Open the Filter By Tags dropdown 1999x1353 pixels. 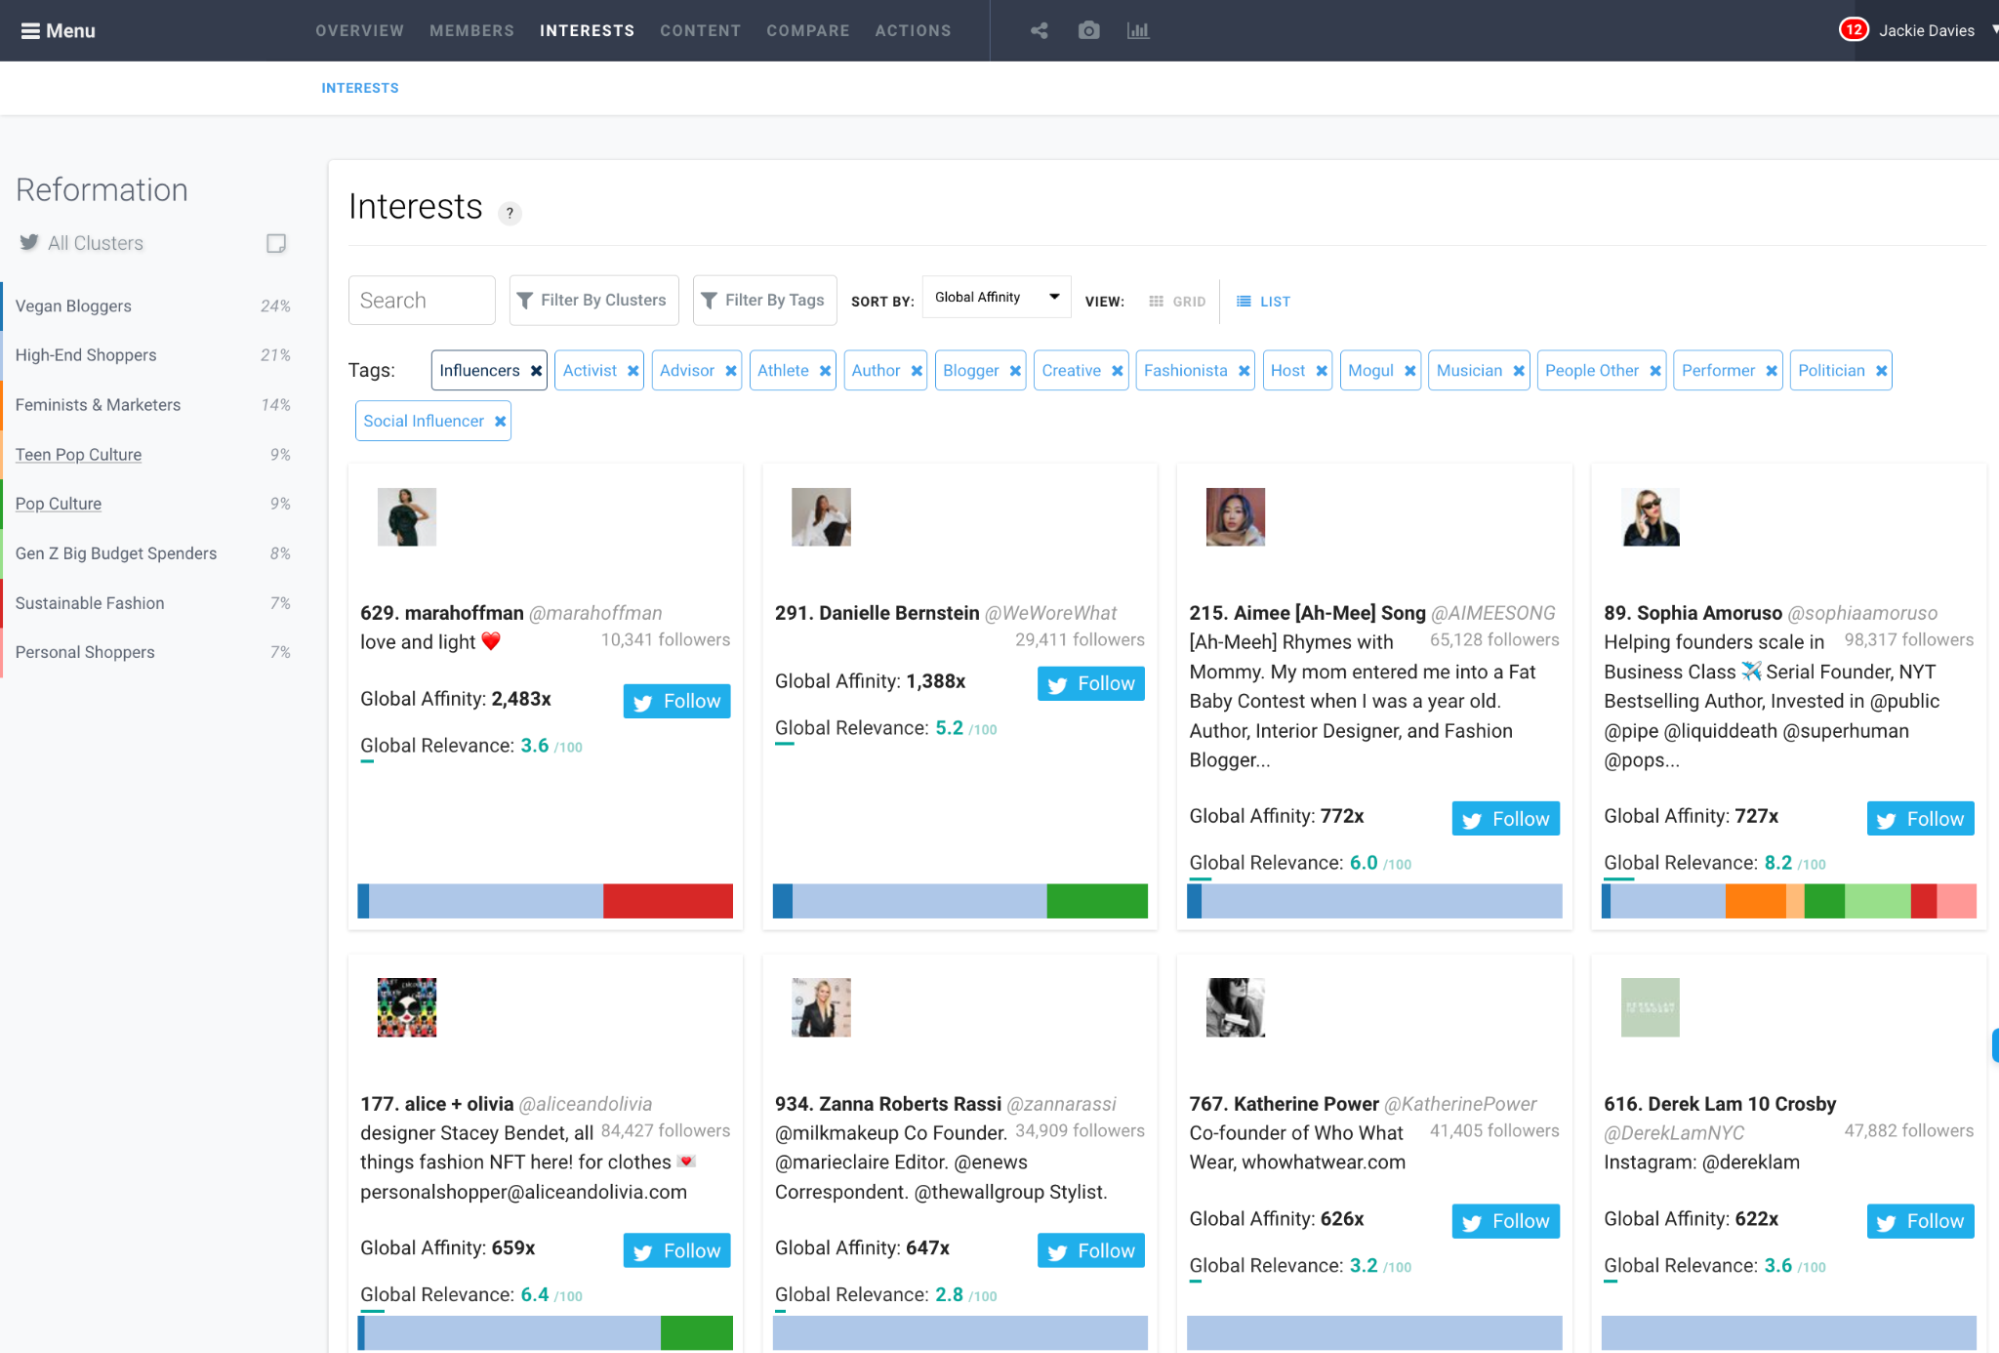point(765,300)
